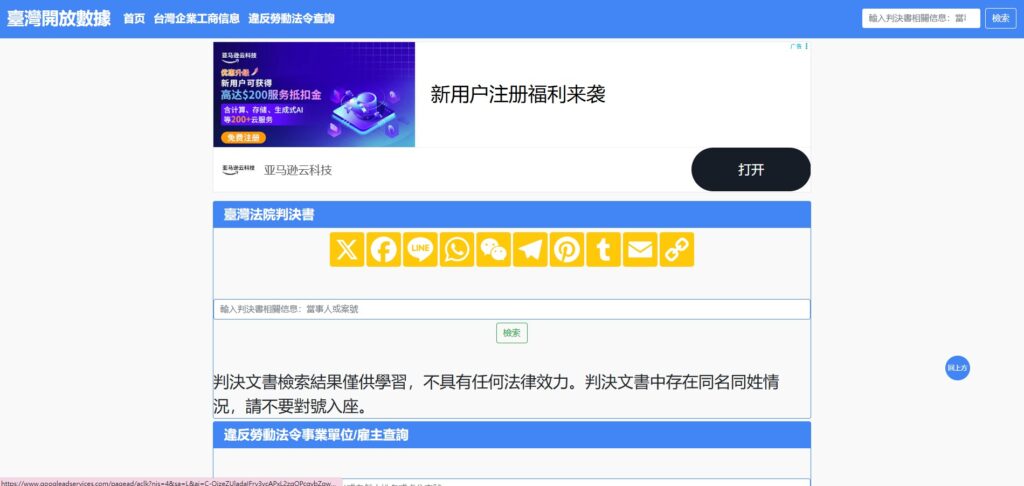Share using the WhatsApp icon
The width and height of the screenshot is (1024, 486).
click(x=456, y=250)
